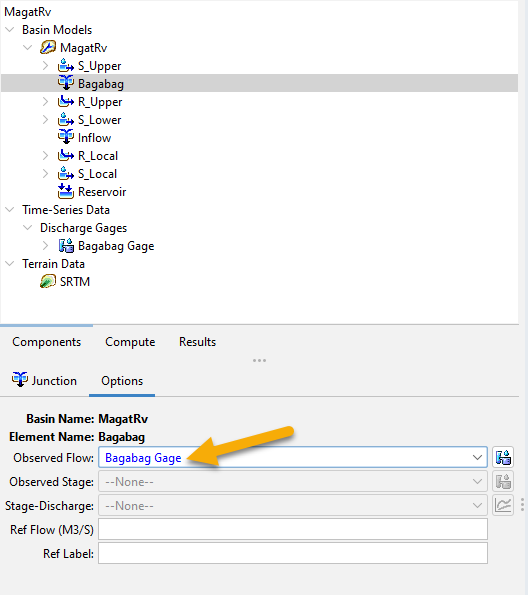Click the Reservoir element icon
The width and height of the screenshot is (528, 595).
66,192
